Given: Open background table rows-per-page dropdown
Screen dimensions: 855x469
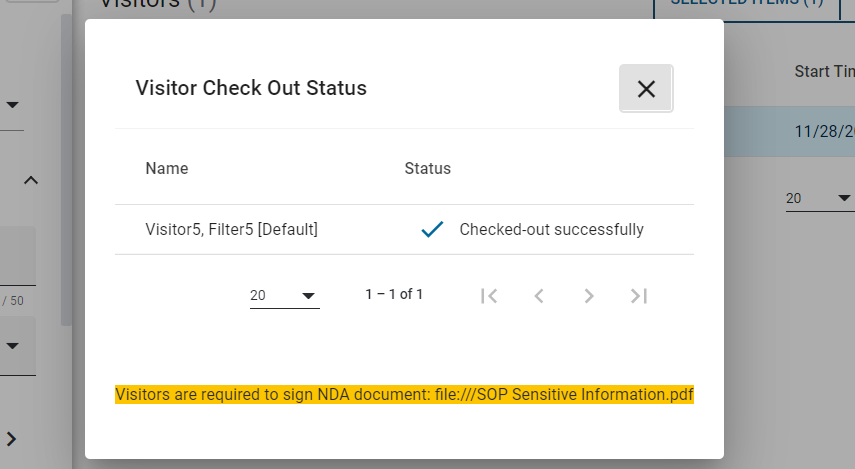Looking at the screenshot, I should pos(819,198).
